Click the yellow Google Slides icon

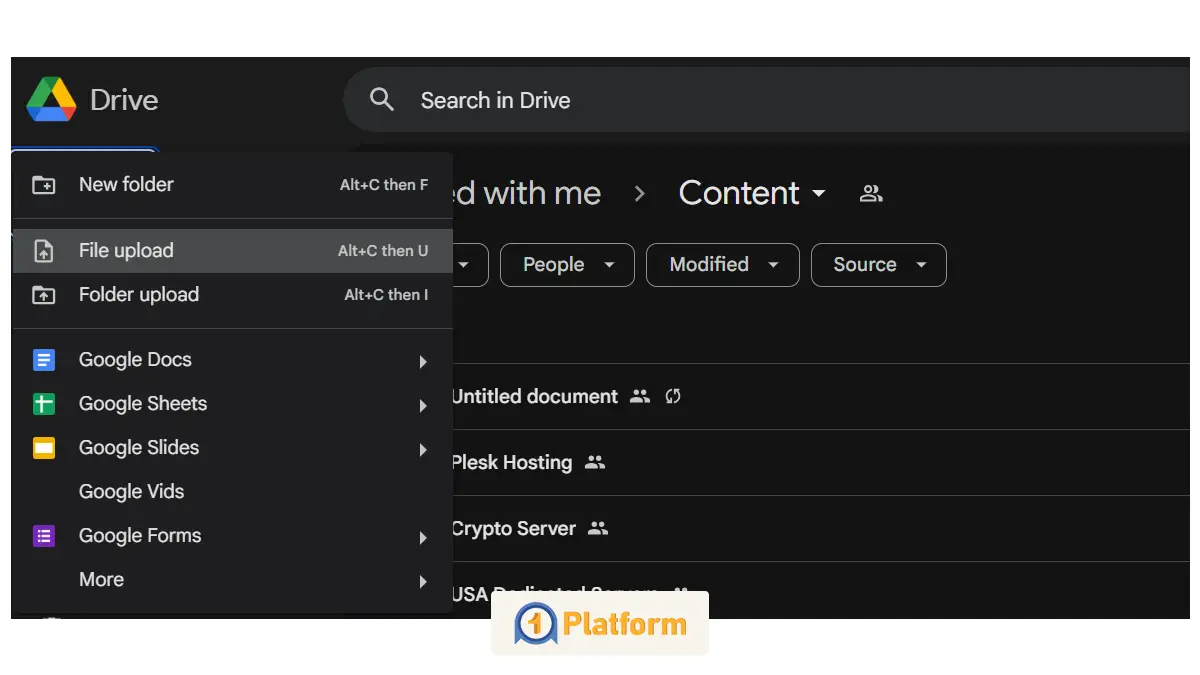pos(44,448)
